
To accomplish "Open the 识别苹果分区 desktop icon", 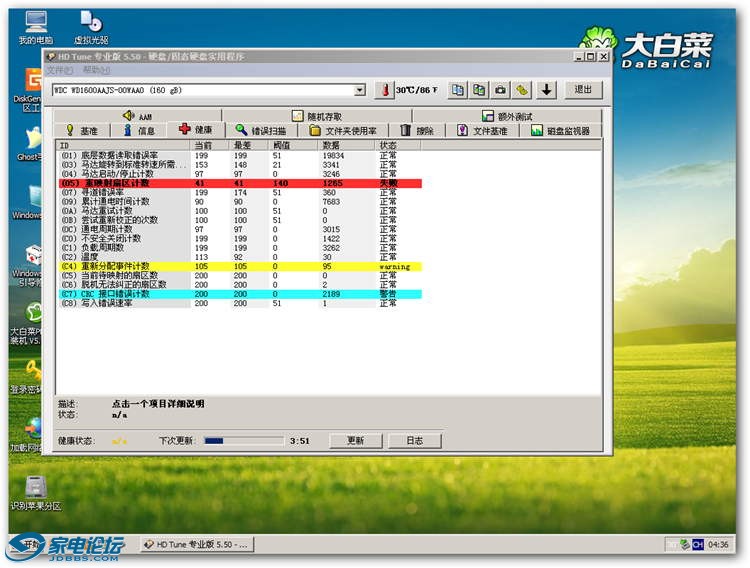I will (x=36, y=493).
